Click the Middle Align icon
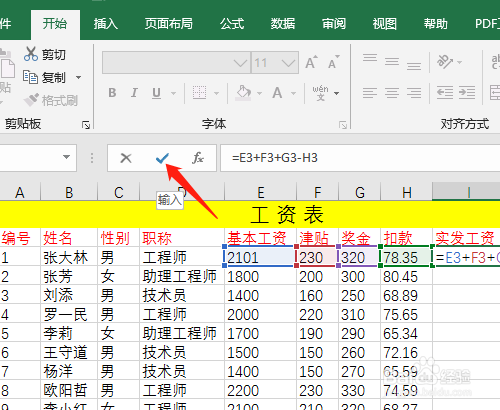The width and height of the screenshot is (500, 410). click(392, 62)
